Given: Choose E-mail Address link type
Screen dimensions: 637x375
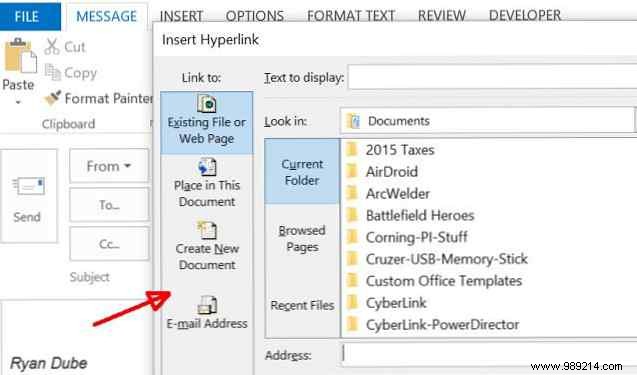Looking at the screenshot, I should 207,313.
